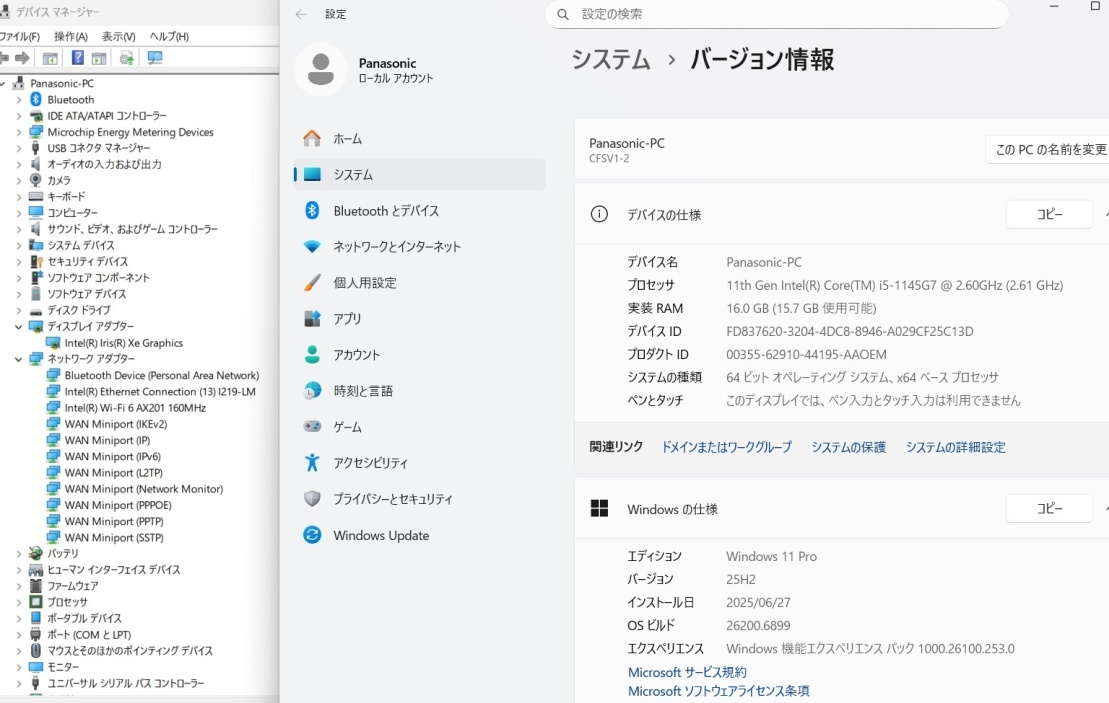1109x703 pixels.
Task: Click the Microsoft サービス規約 link
Action: (x=687, y=672)
